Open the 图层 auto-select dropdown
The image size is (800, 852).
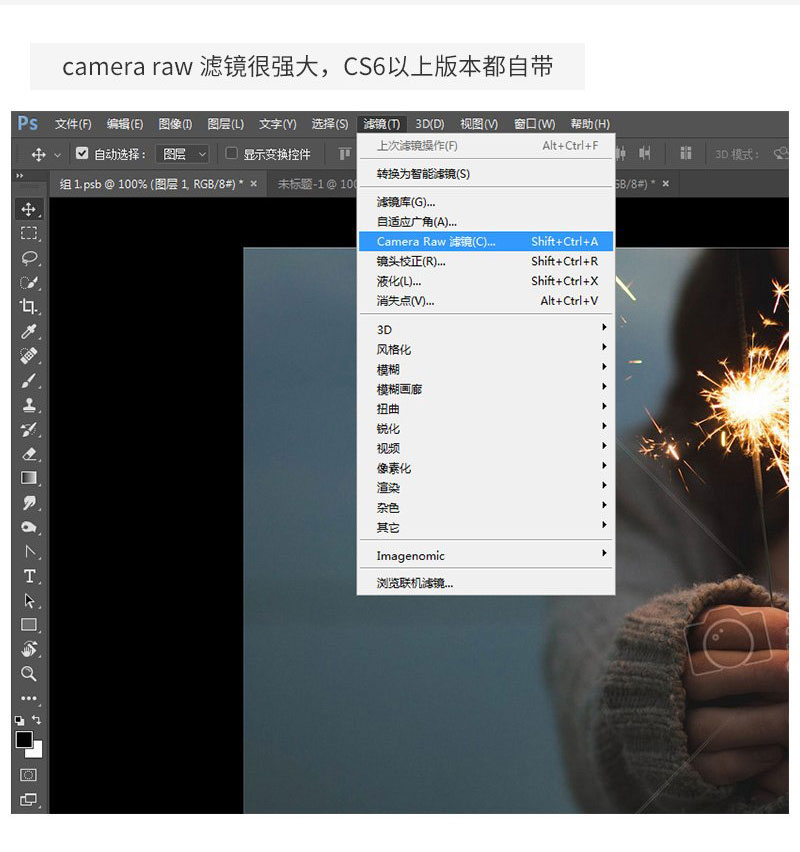[183, 154]
